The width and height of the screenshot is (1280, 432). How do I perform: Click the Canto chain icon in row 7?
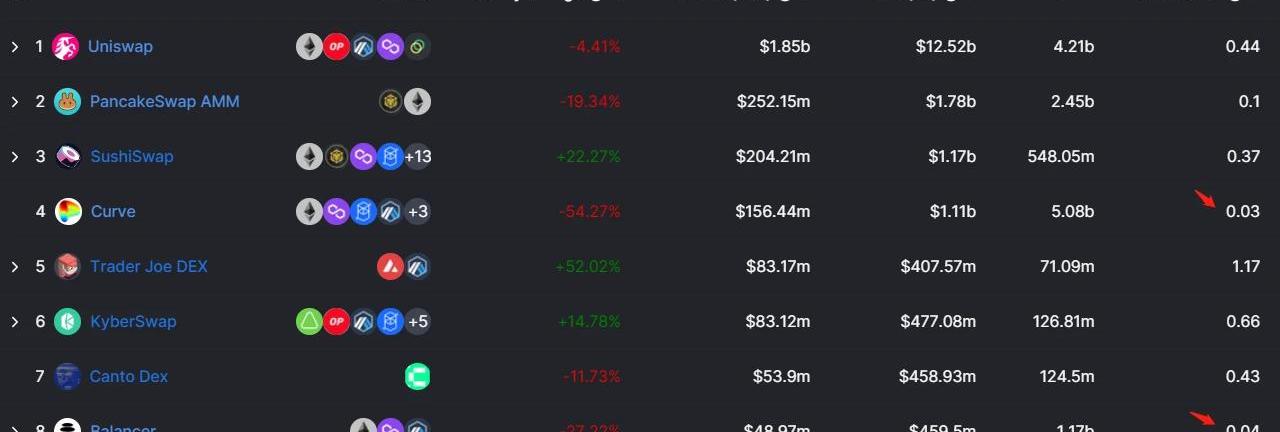click(417, 376)
